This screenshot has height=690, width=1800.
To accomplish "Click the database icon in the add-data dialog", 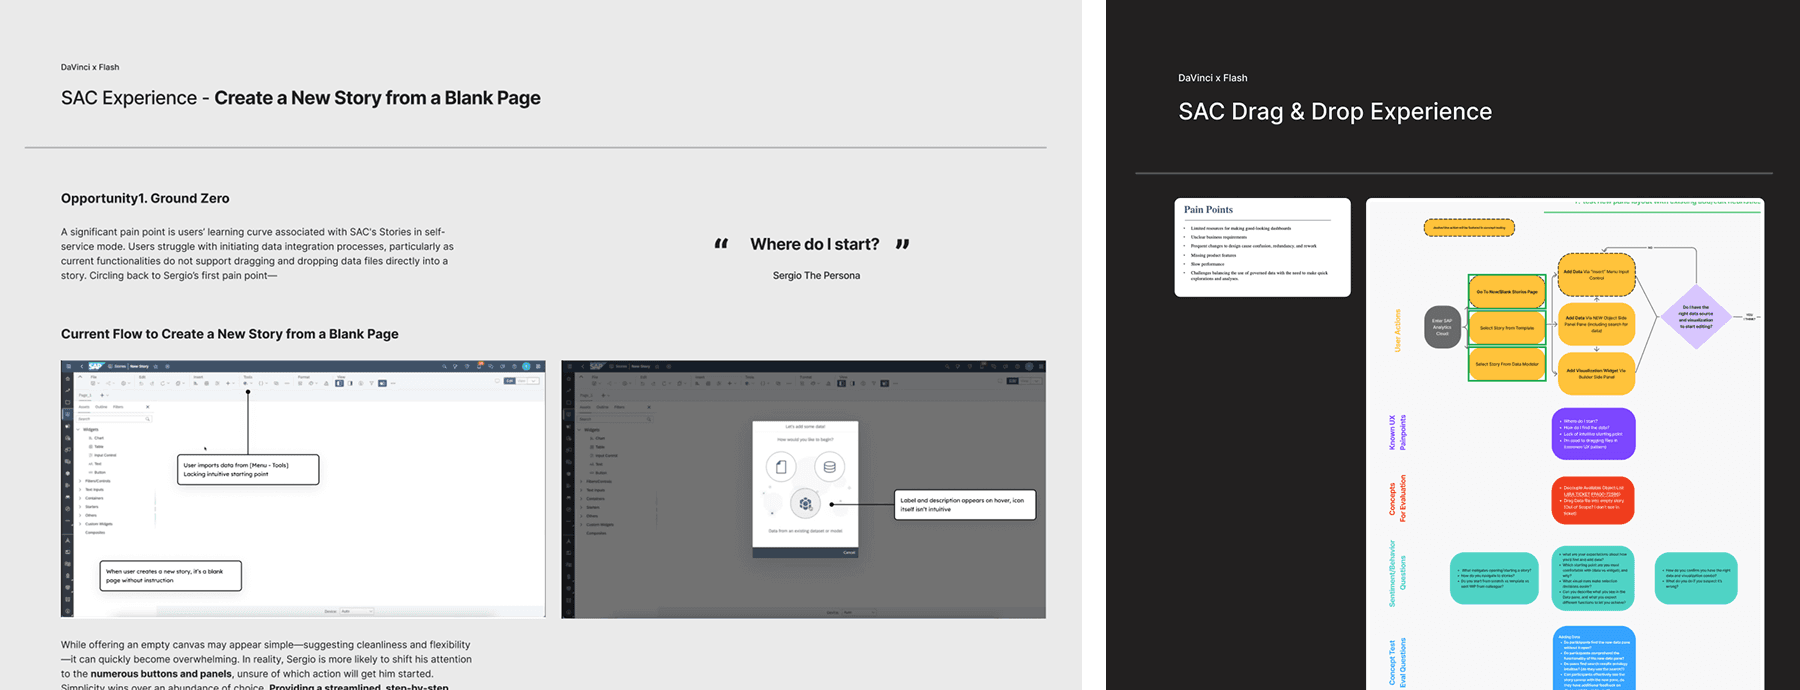I will (829, 467).
